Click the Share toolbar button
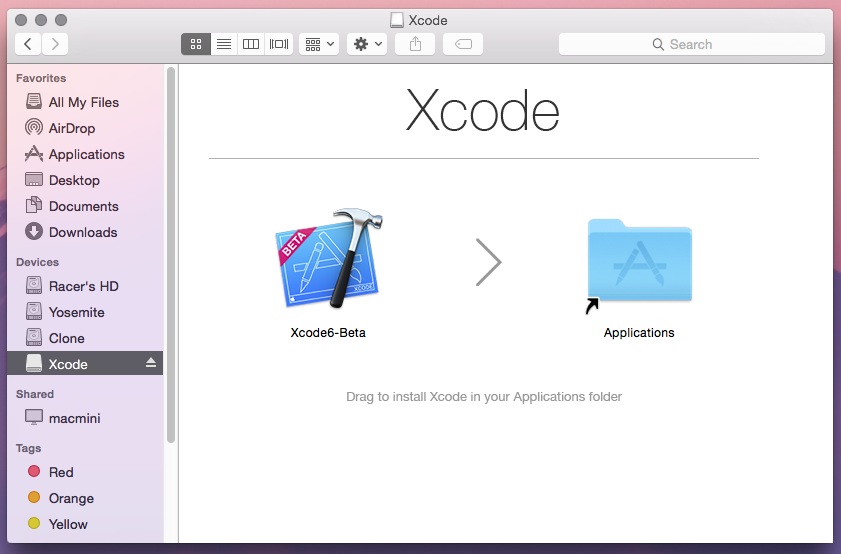 point(415,44)
